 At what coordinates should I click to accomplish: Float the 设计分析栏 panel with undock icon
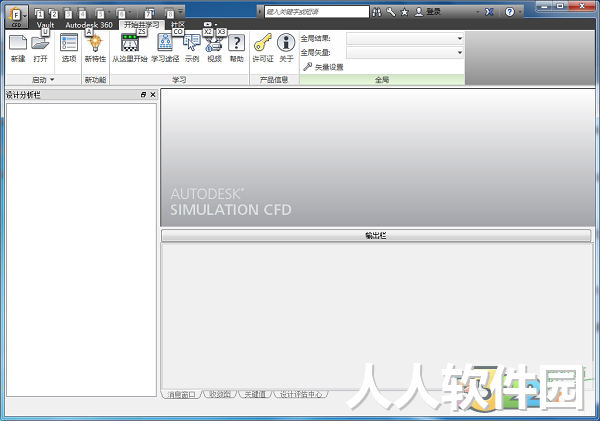coord(143,95)
